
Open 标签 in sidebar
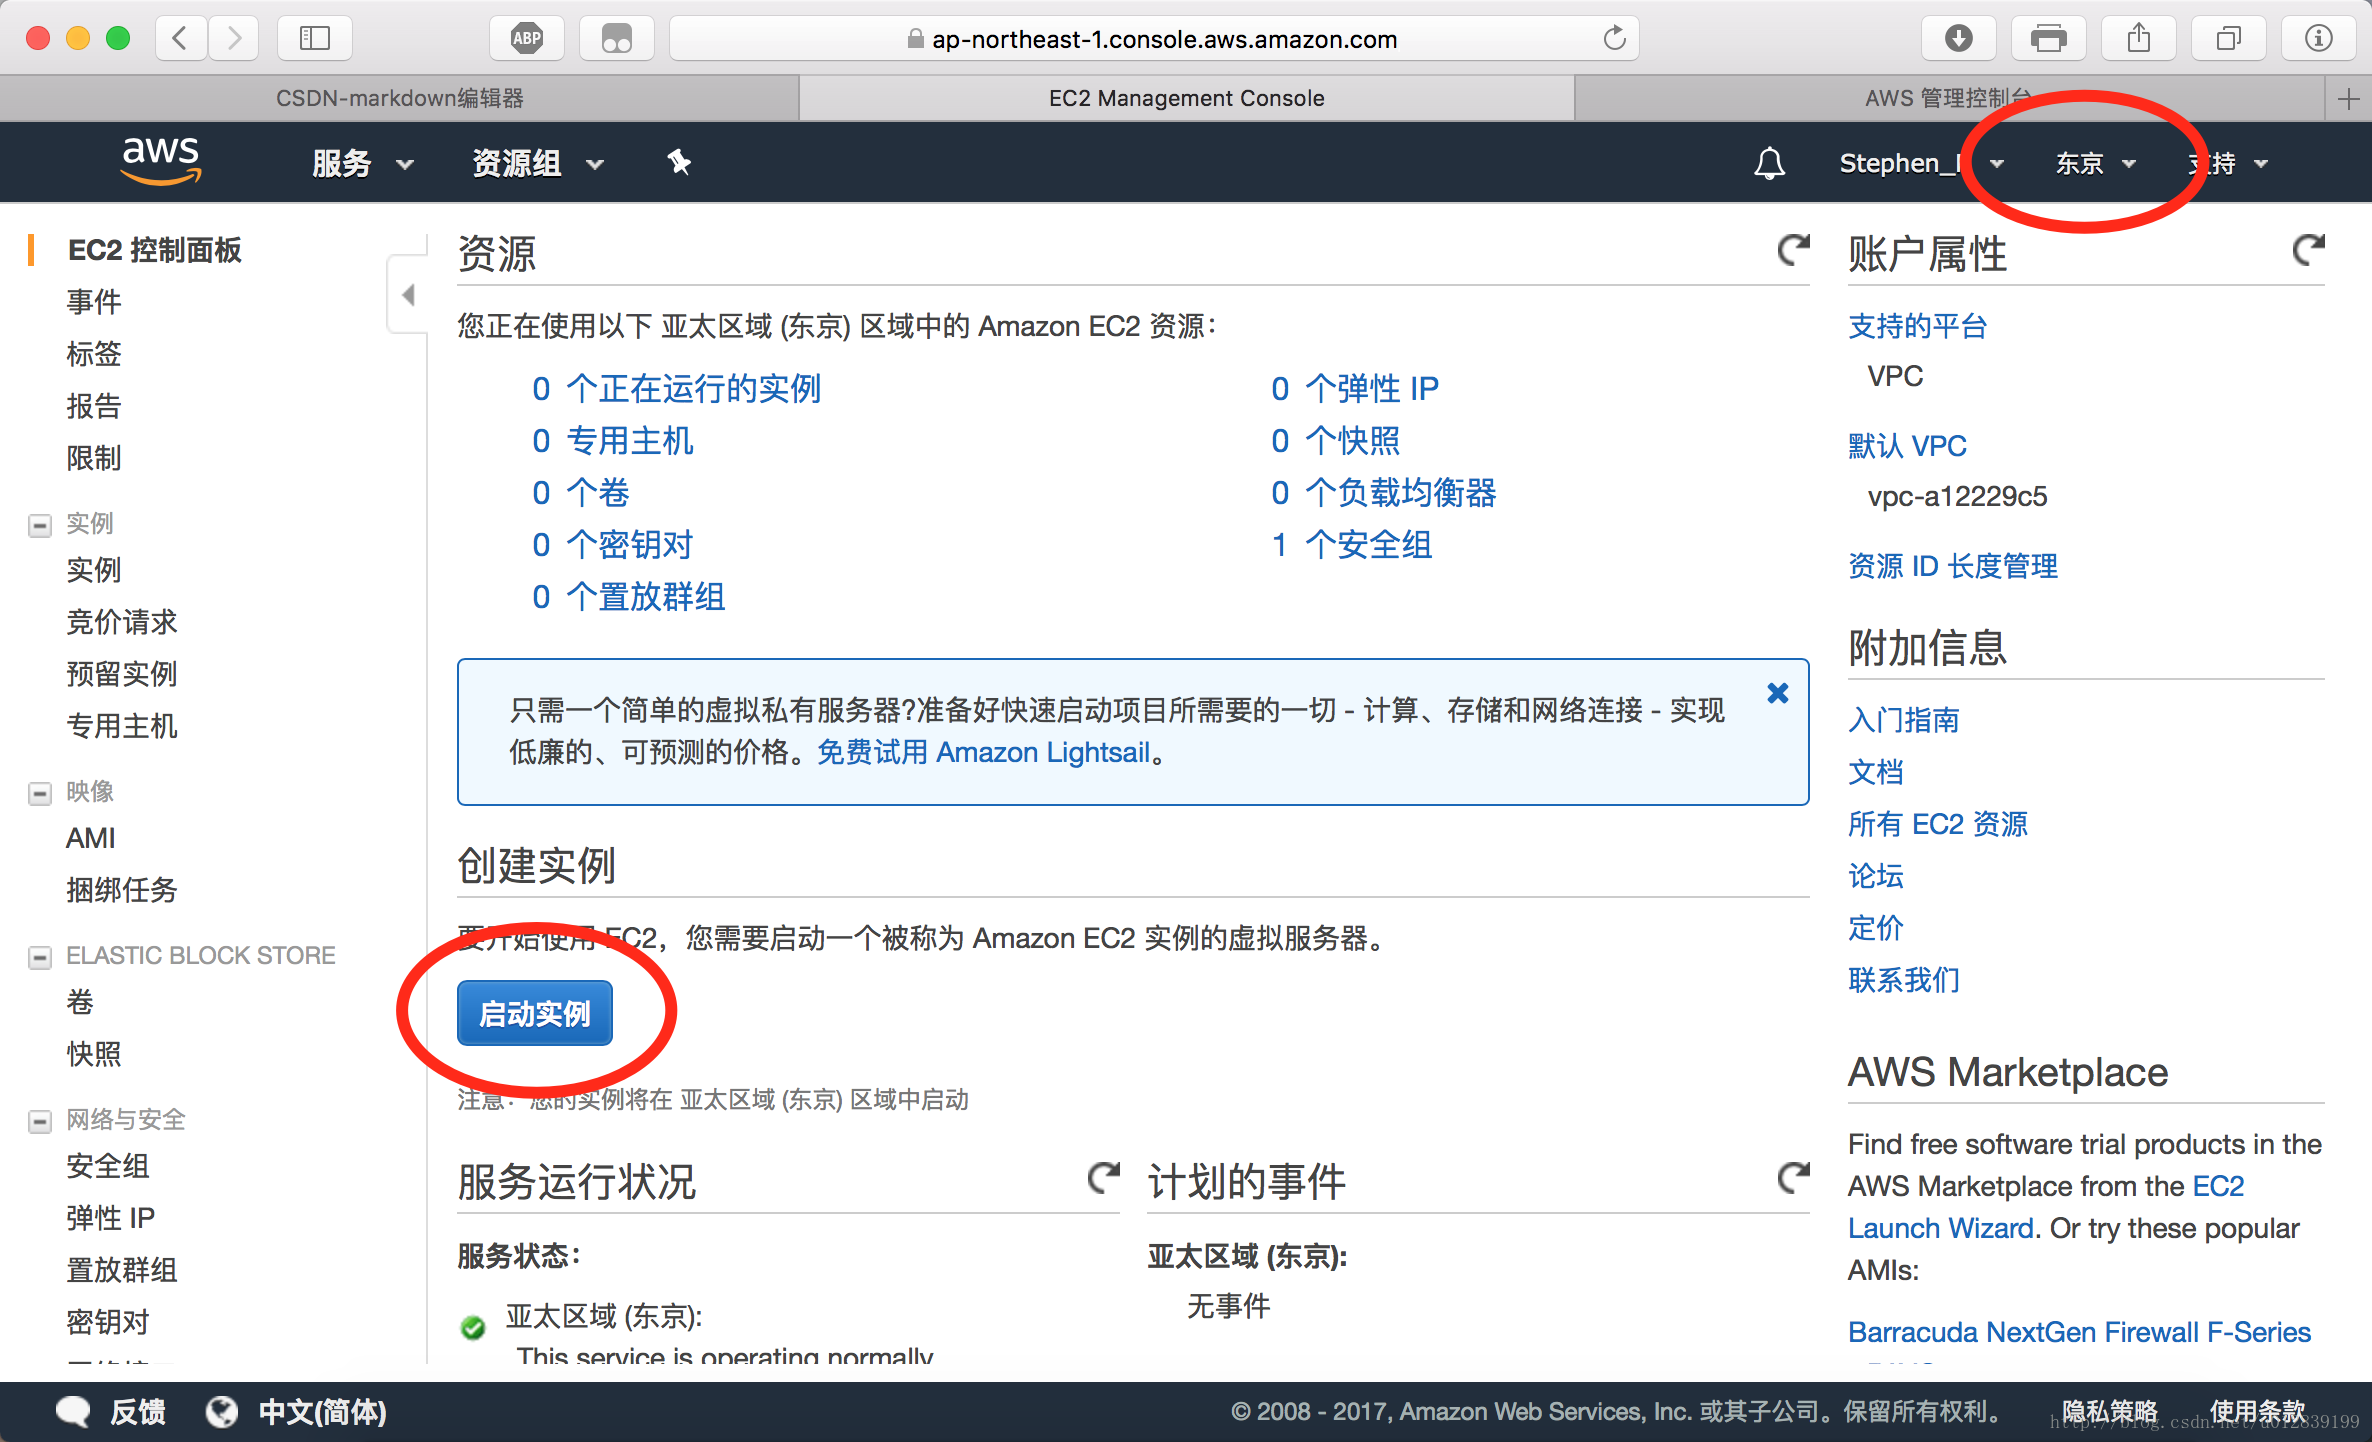(x=94, y=354)
